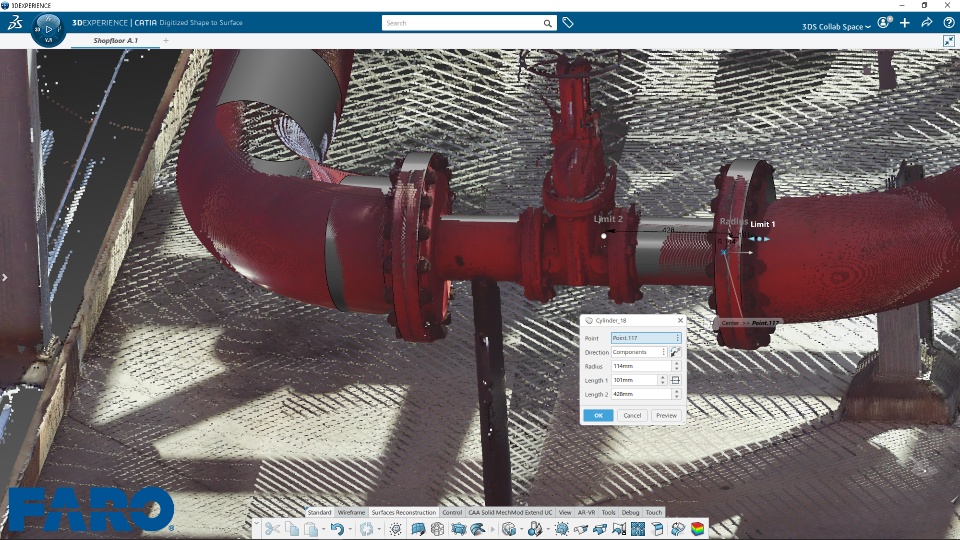Screen dimensions: 960x540
Task: Expand the shapes tool dropdown arrow
Action: pyautogui.click(x=547, y=529)
